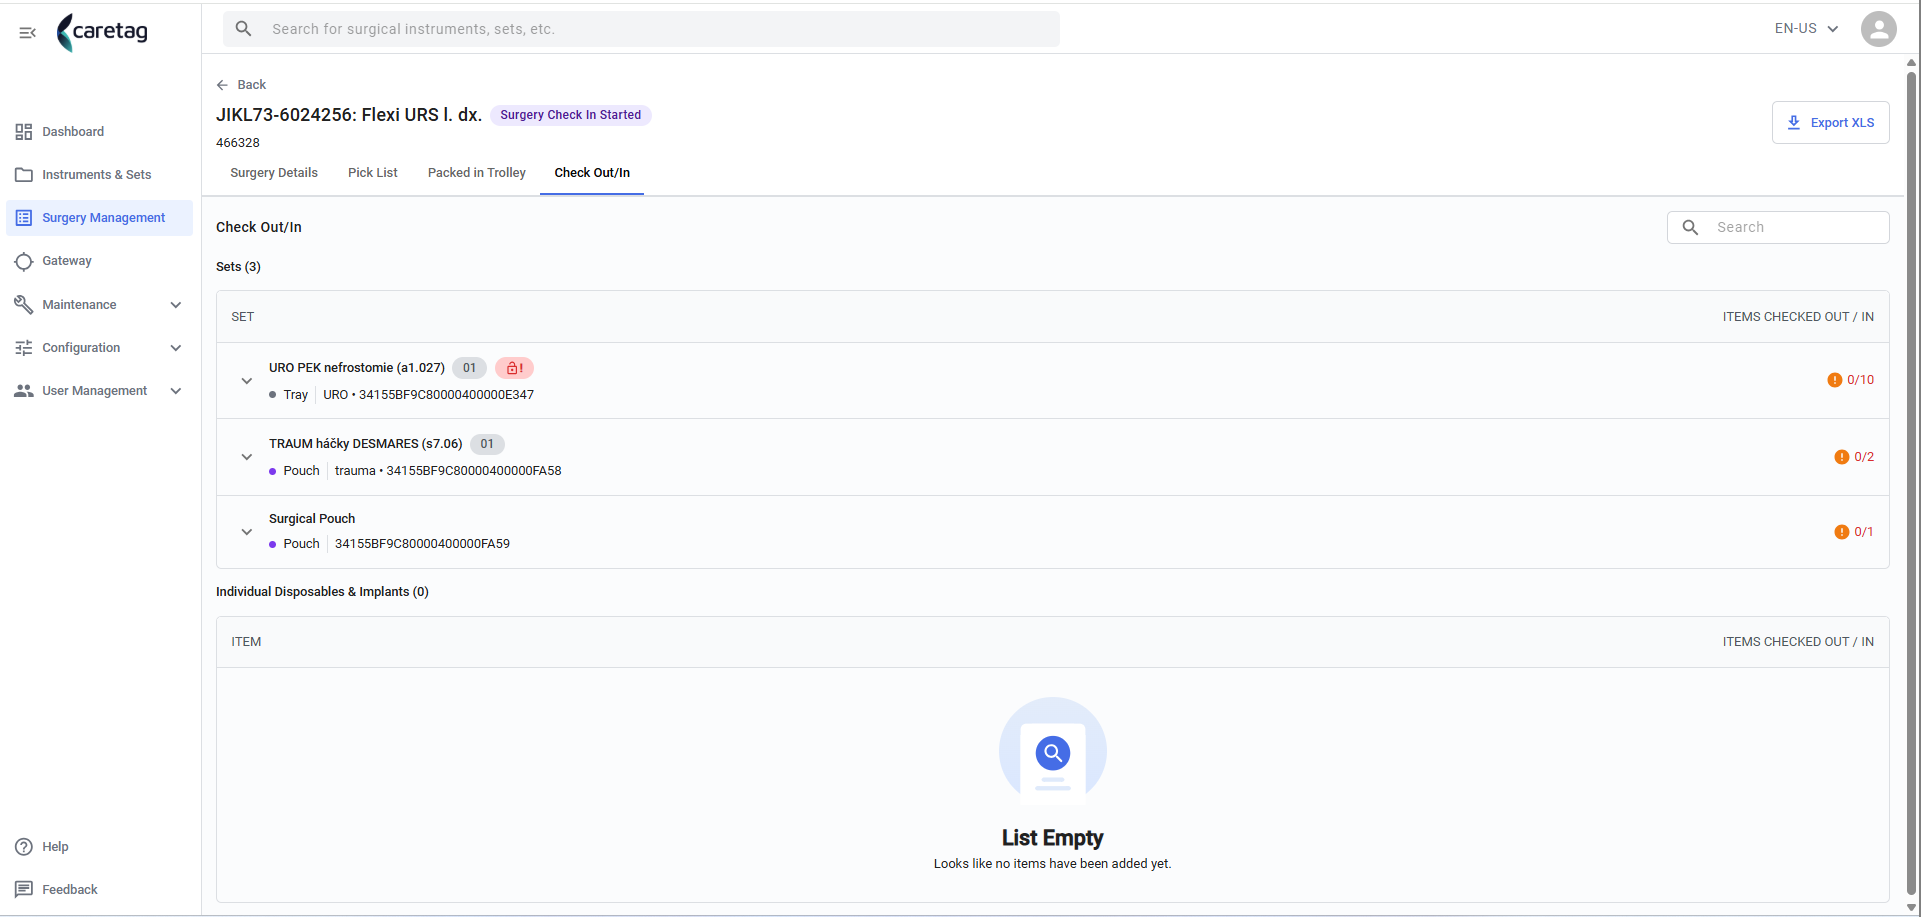Click the 01 badge on URO PEK set
The width and height of the screenshot is (1921, 917).
(469, 368)
